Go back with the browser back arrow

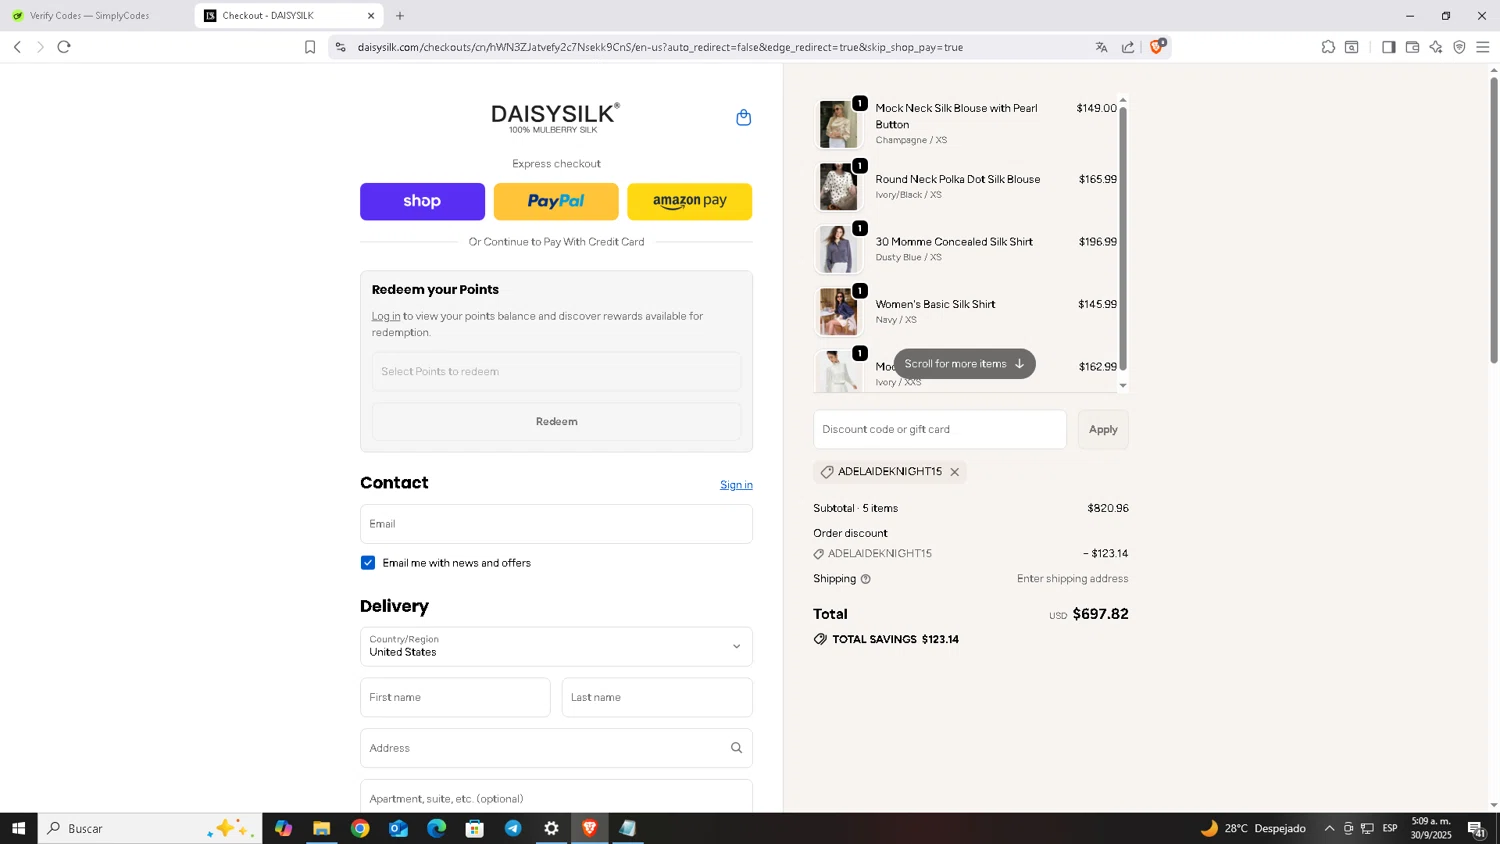click(x=17, y=47)
